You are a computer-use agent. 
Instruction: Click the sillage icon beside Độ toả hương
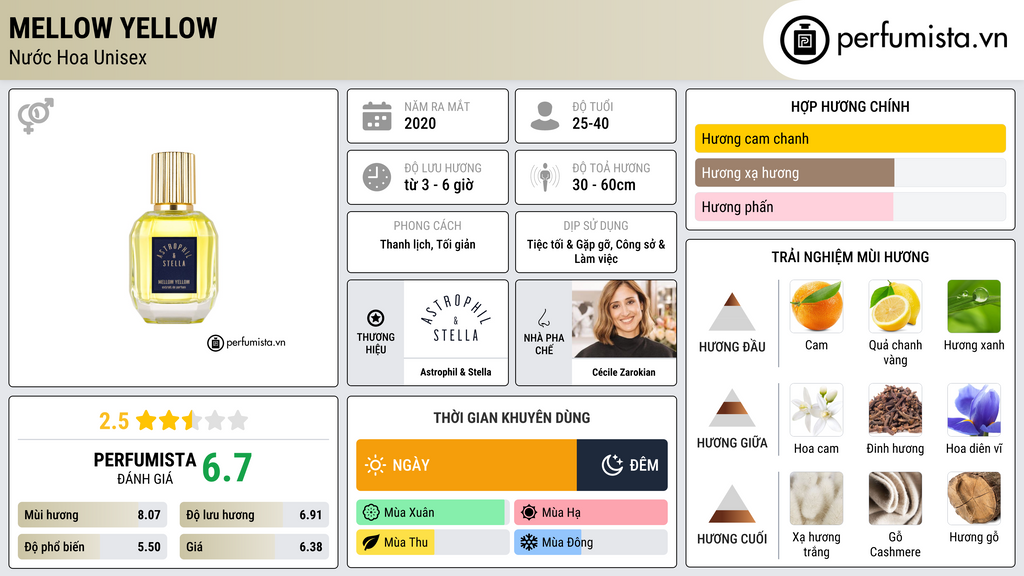tap(545, 177)
